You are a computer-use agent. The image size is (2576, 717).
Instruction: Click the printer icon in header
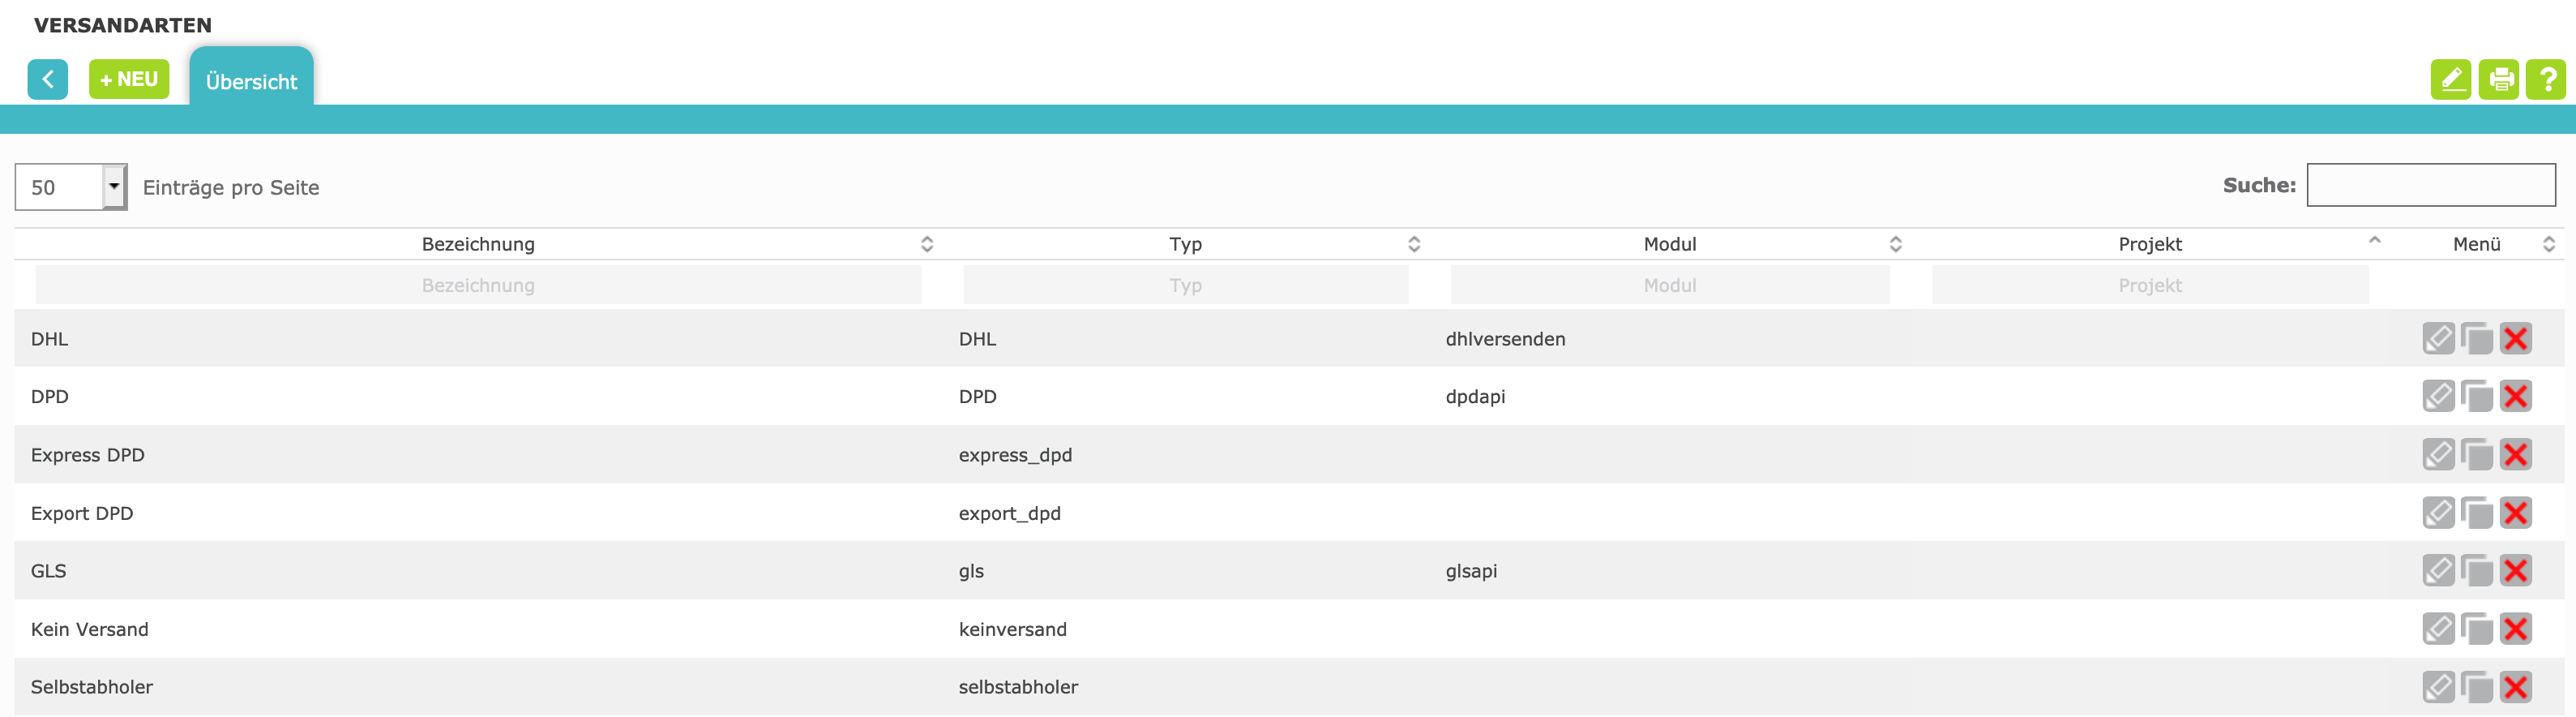coord(2498,79)
